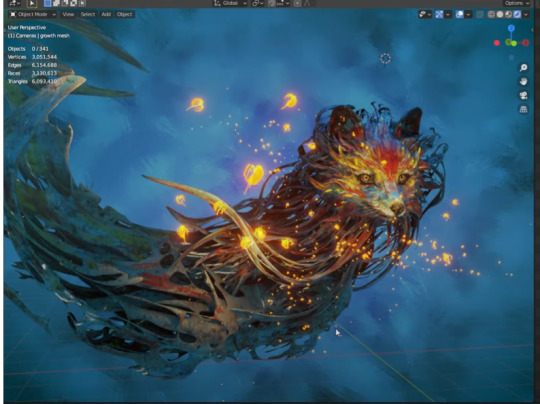Toggle viewport overlays
Image resolution: width=540 pixels, height=404 pixels.
click(x=459, y=14)
